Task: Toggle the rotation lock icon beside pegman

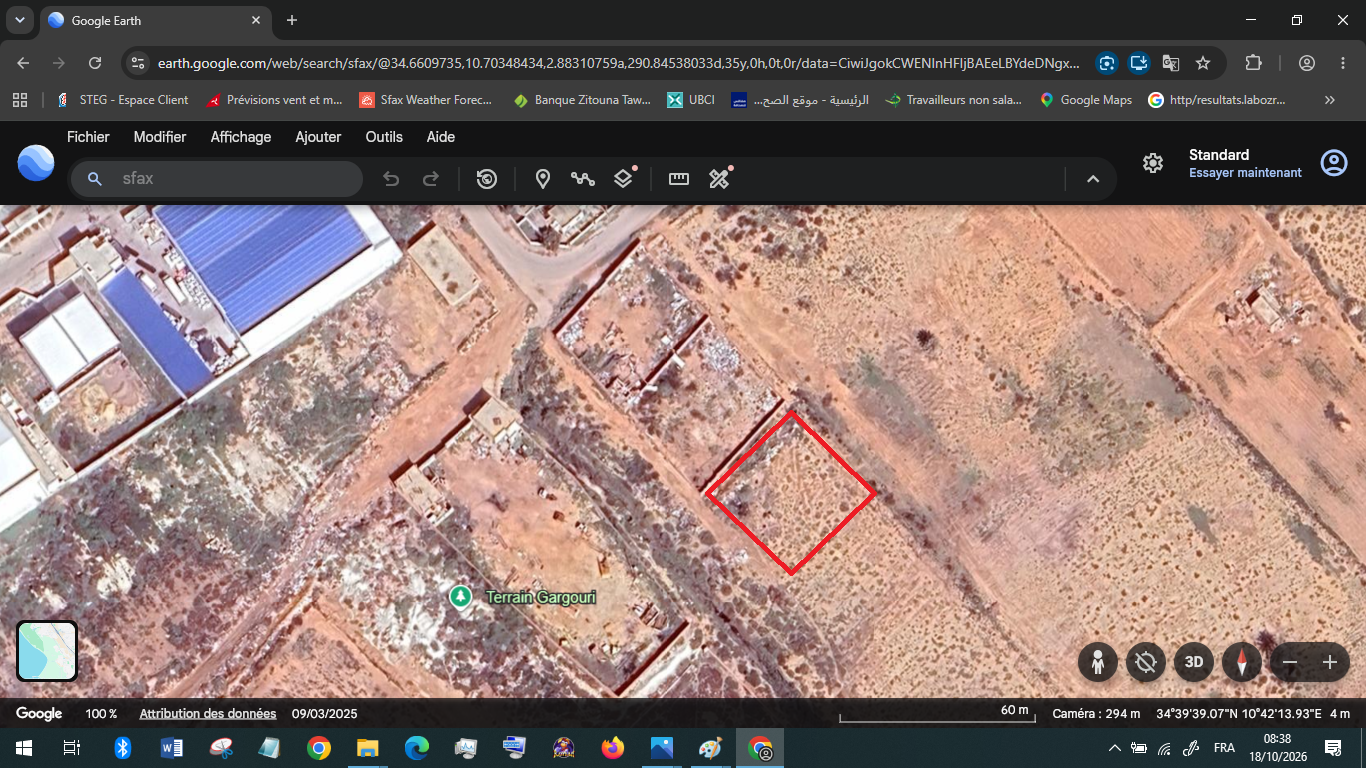Action: pos(1146,662)
